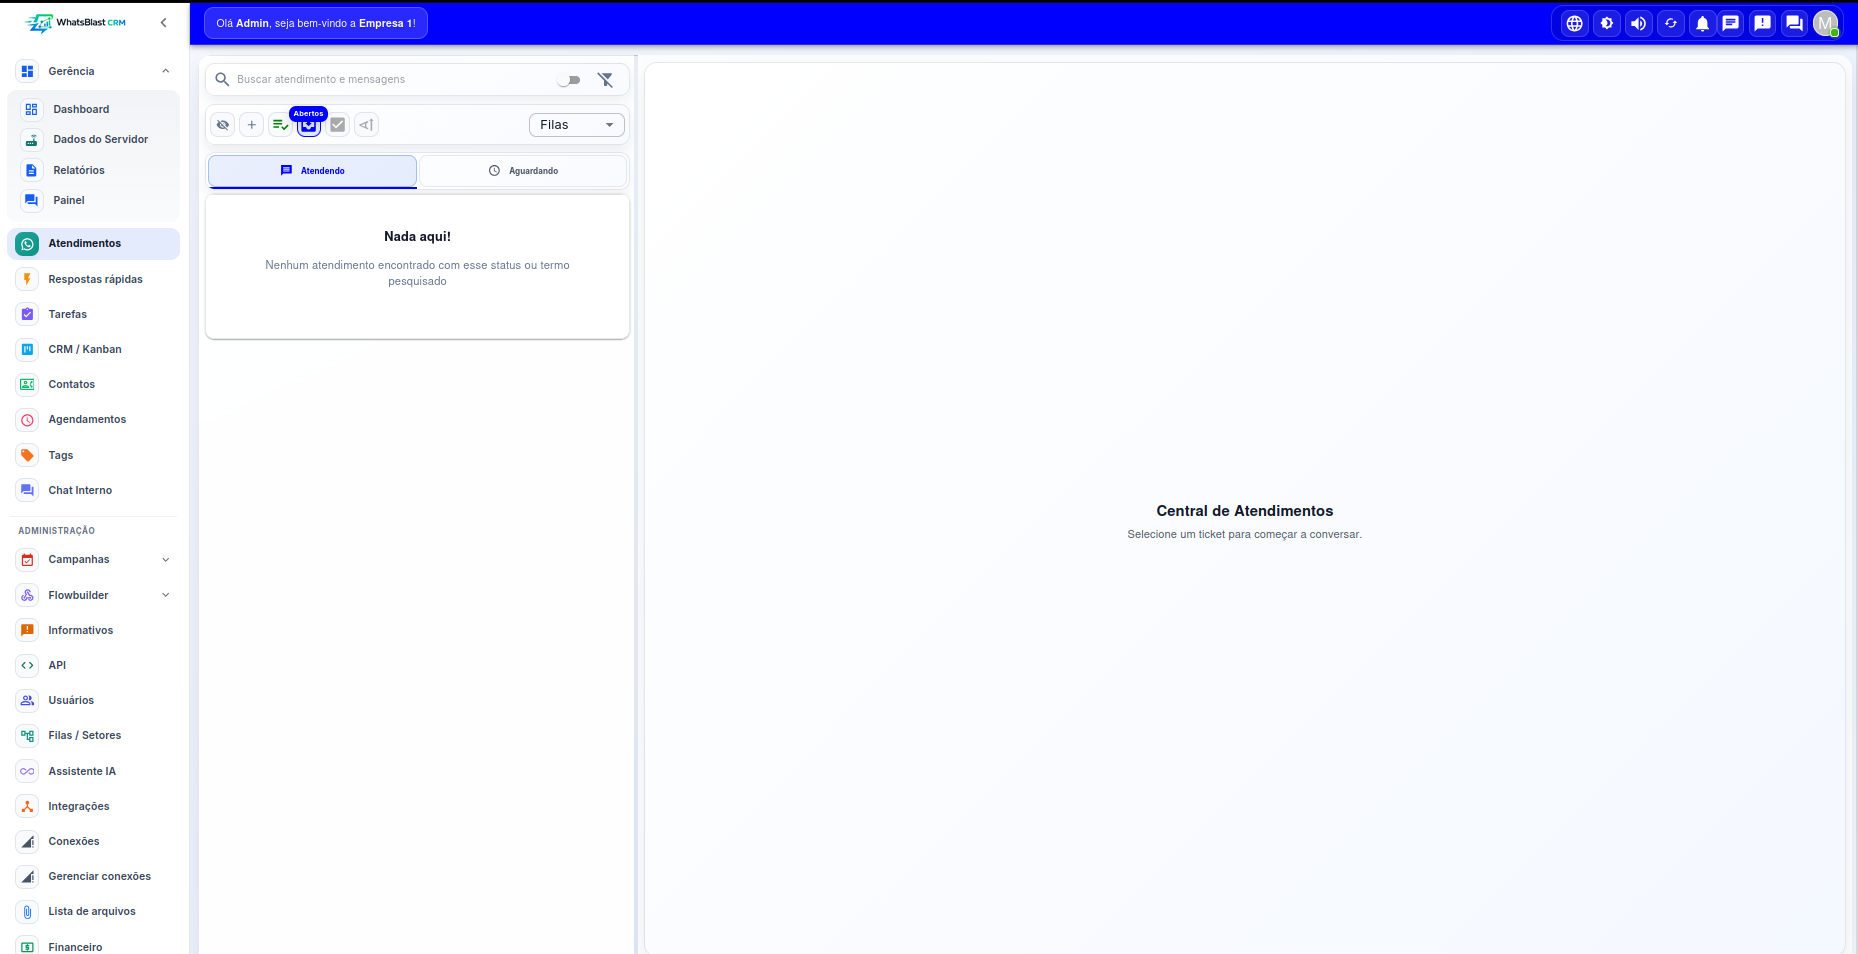Click the WhatsBlast CRM logo
Image resolution: width=1858 pixels, height=954 pixels.
pyautogui.click(x=76, y=22)
